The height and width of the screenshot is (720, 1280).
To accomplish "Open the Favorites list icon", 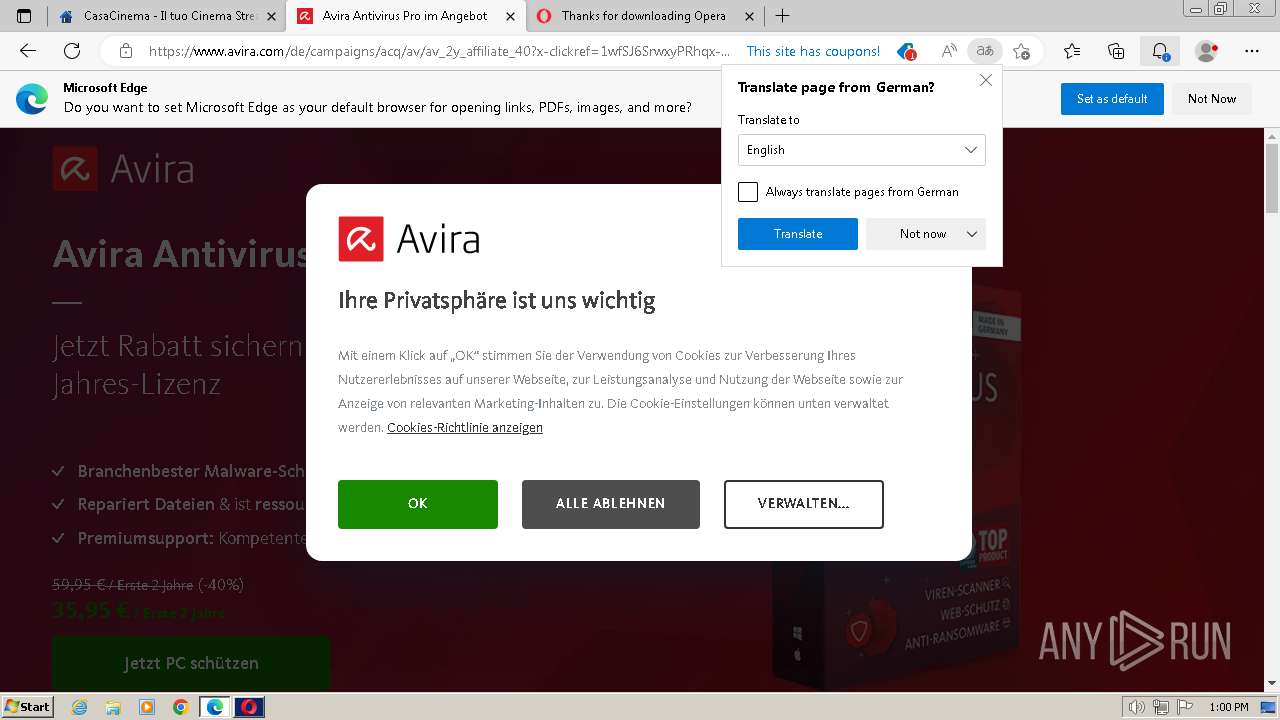I will (1072, 51).
